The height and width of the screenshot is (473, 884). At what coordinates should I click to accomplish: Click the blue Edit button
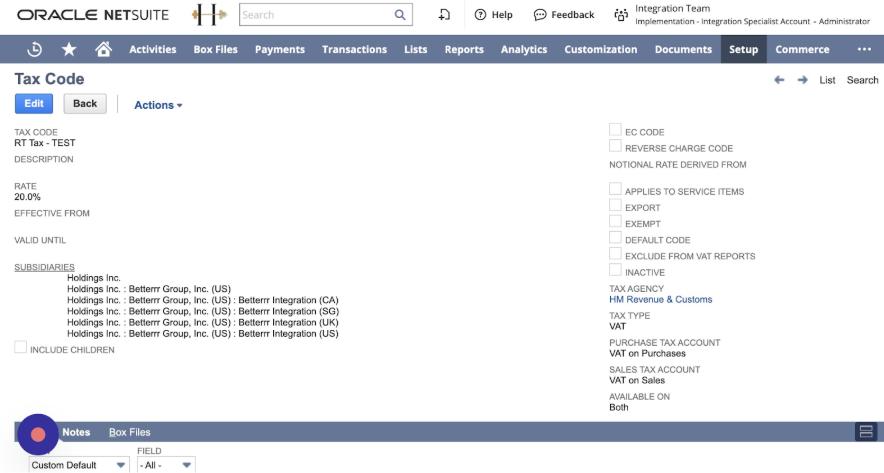(34, 104)
